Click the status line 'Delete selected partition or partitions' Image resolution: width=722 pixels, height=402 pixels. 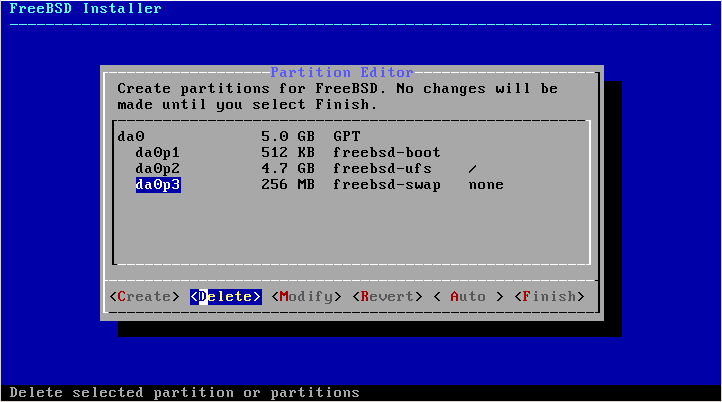185,392
